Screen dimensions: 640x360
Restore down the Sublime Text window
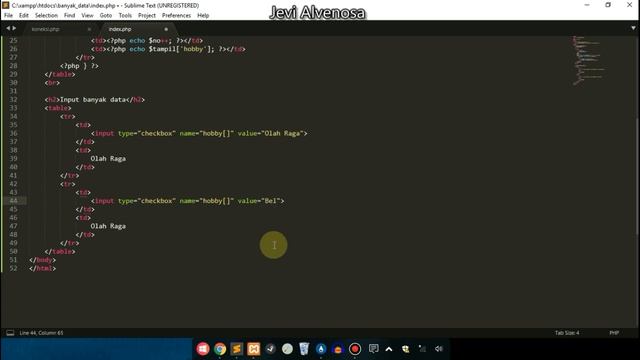pos(608,5)
